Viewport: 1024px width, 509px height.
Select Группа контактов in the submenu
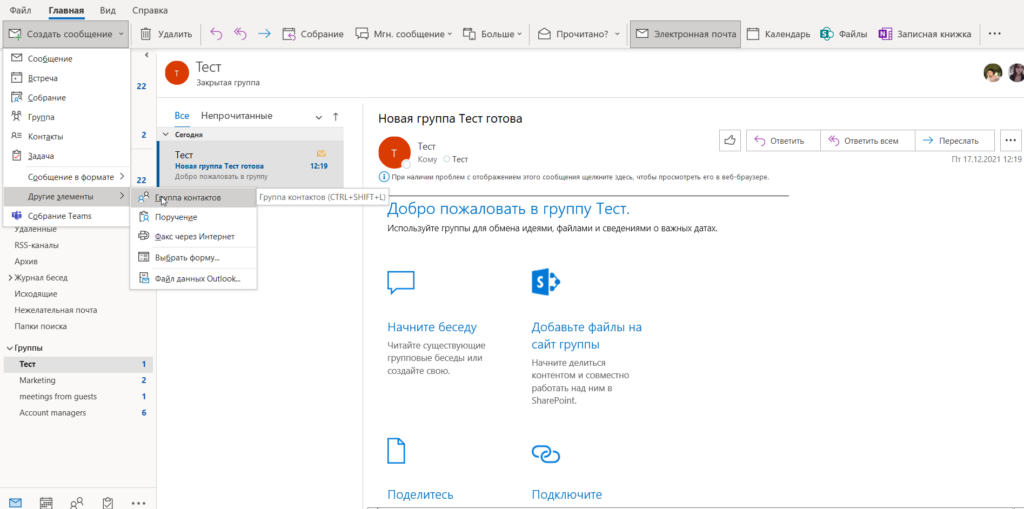(x=193, y=197)
